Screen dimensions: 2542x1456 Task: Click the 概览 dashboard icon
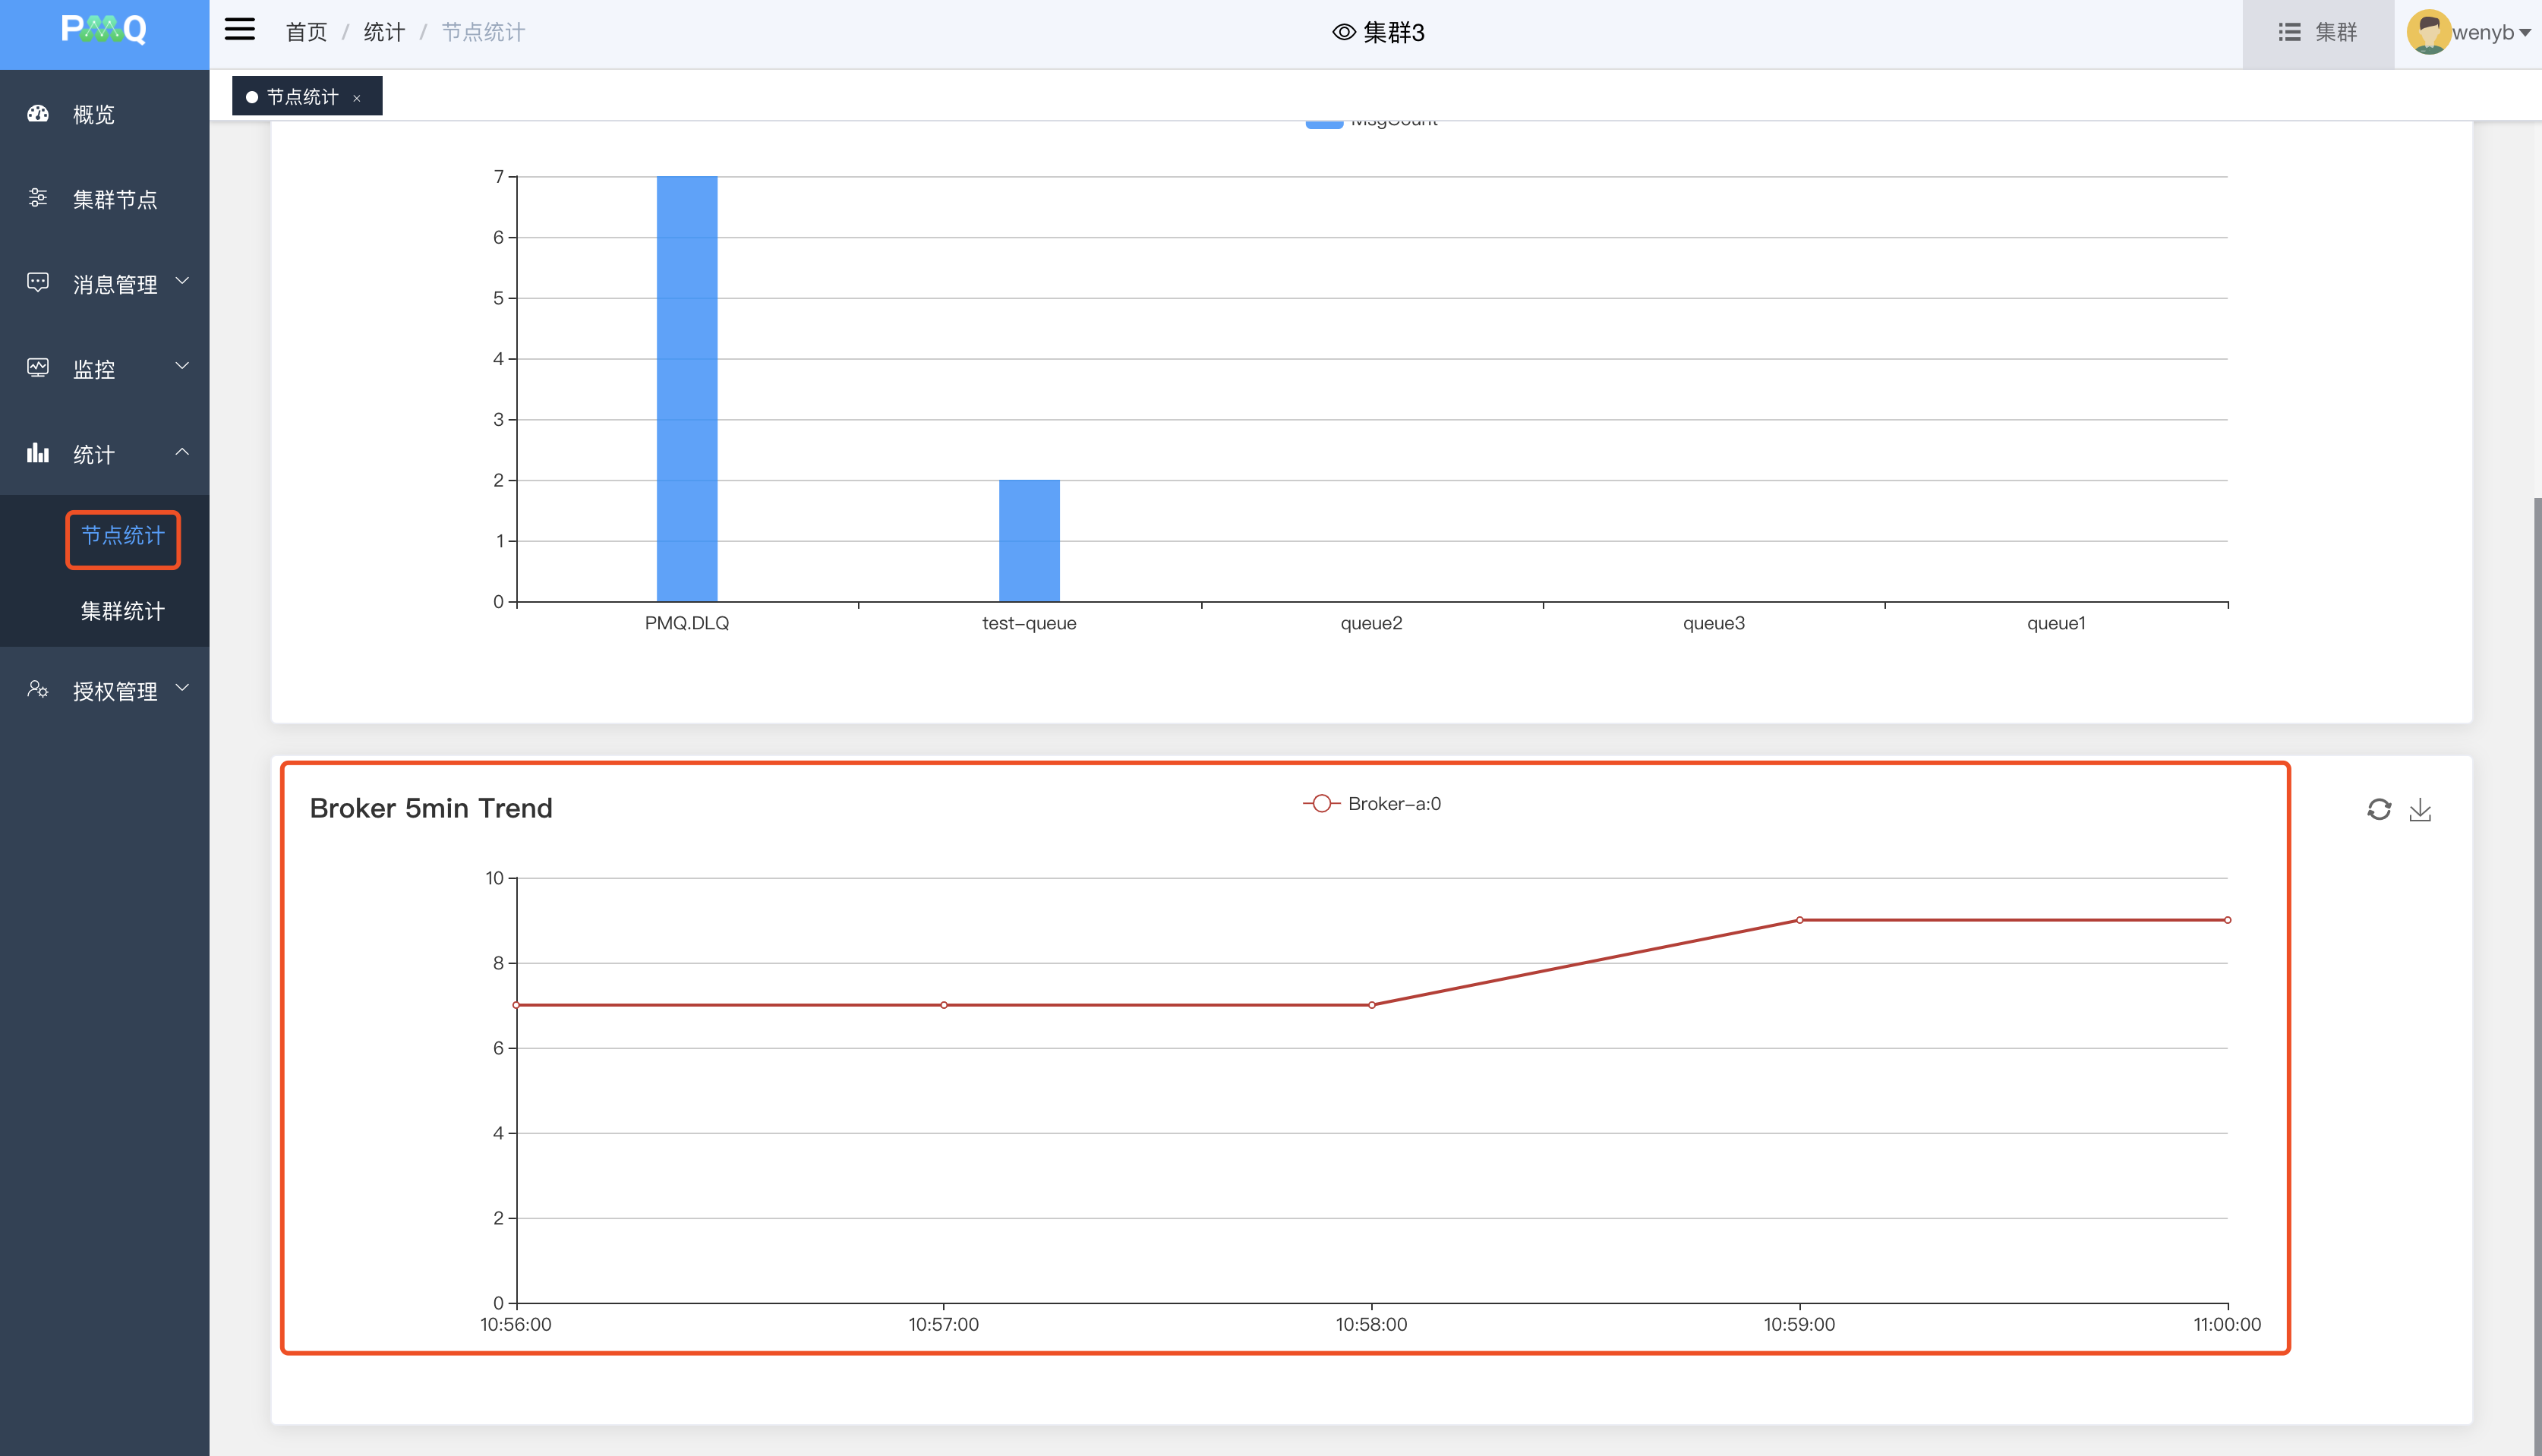point(38,114)
